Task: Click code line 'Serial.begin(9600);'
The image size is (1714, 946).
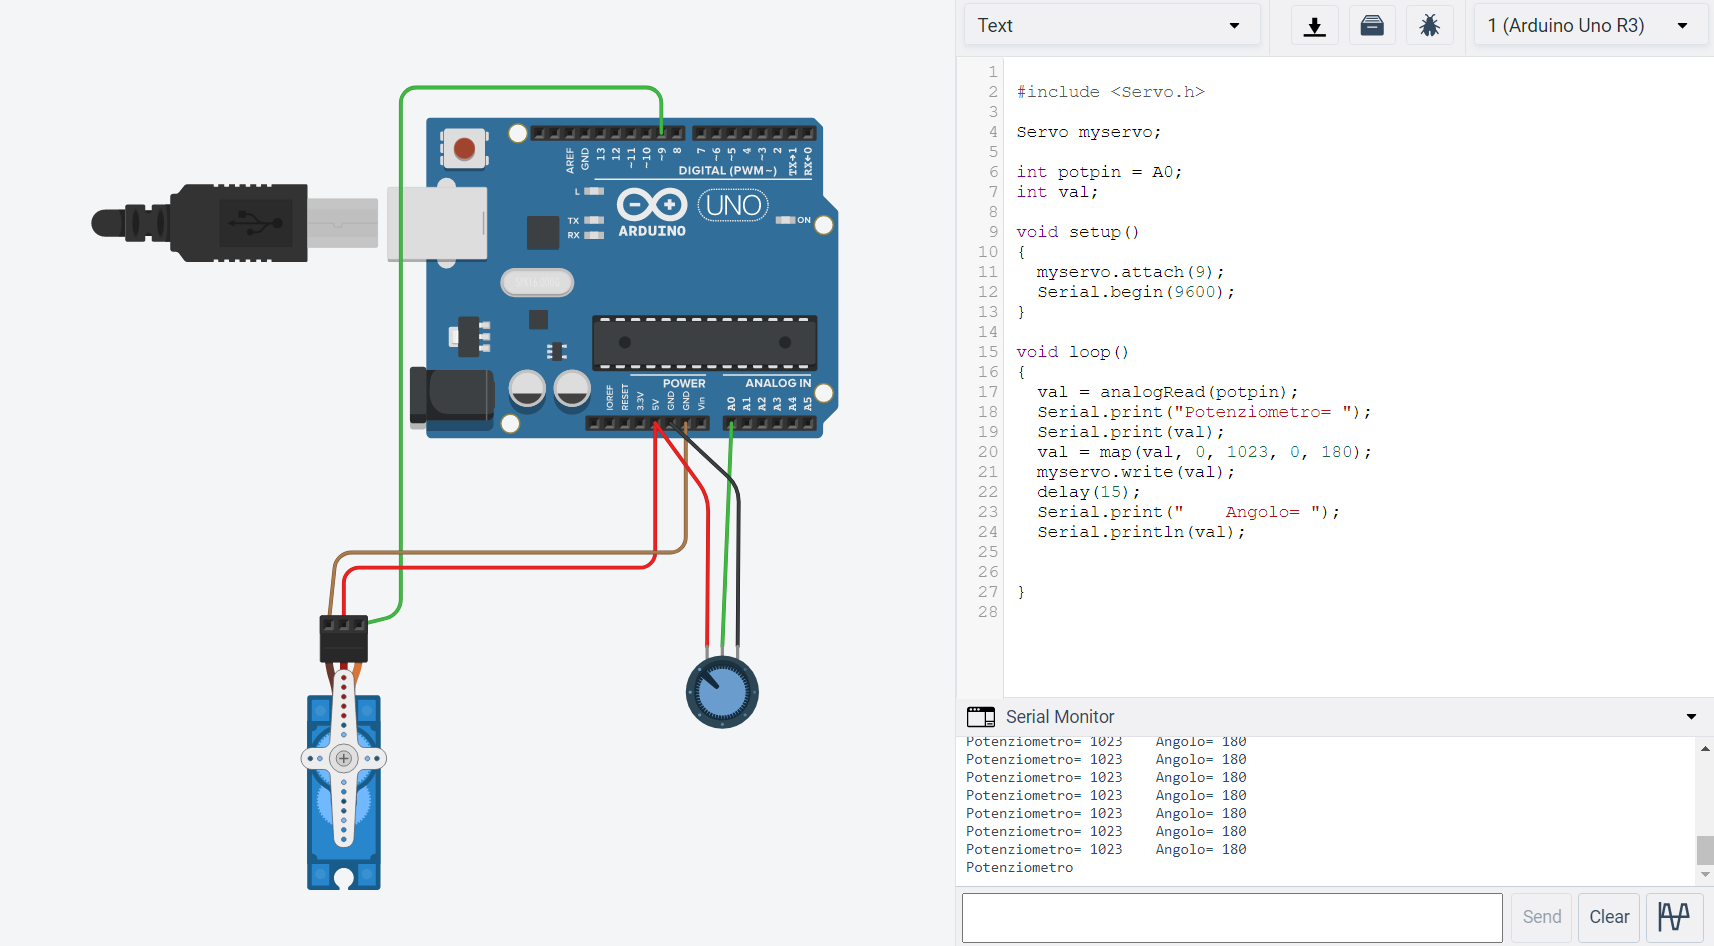Action: [1136, 292]
